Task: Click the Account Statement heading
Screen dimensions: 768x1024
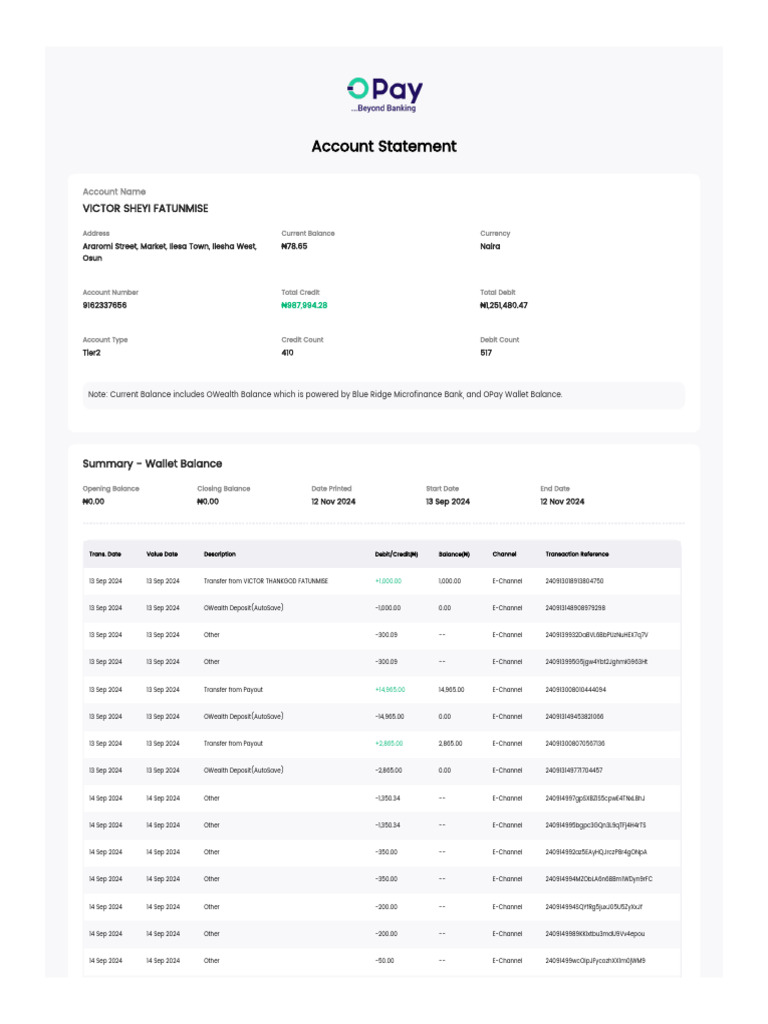Action: 384,146
